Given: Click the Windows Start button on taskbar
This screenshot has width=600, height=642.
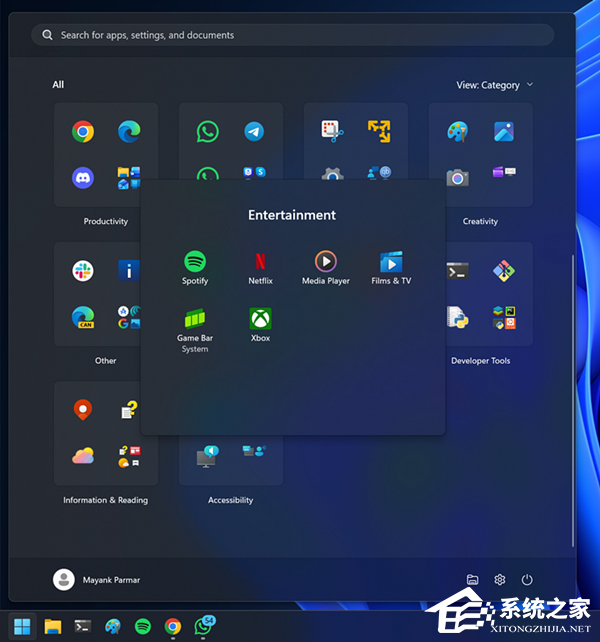Looking at the screenshot, I should pos(22,626).
